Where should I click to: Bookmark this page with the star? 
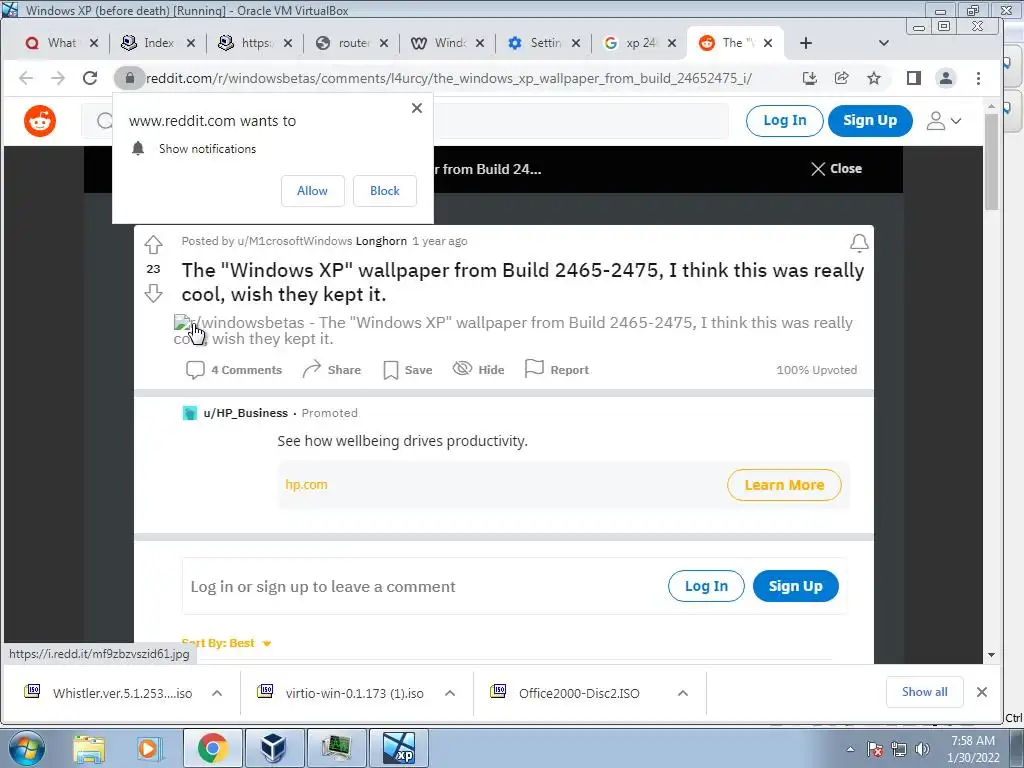[874, 78]
